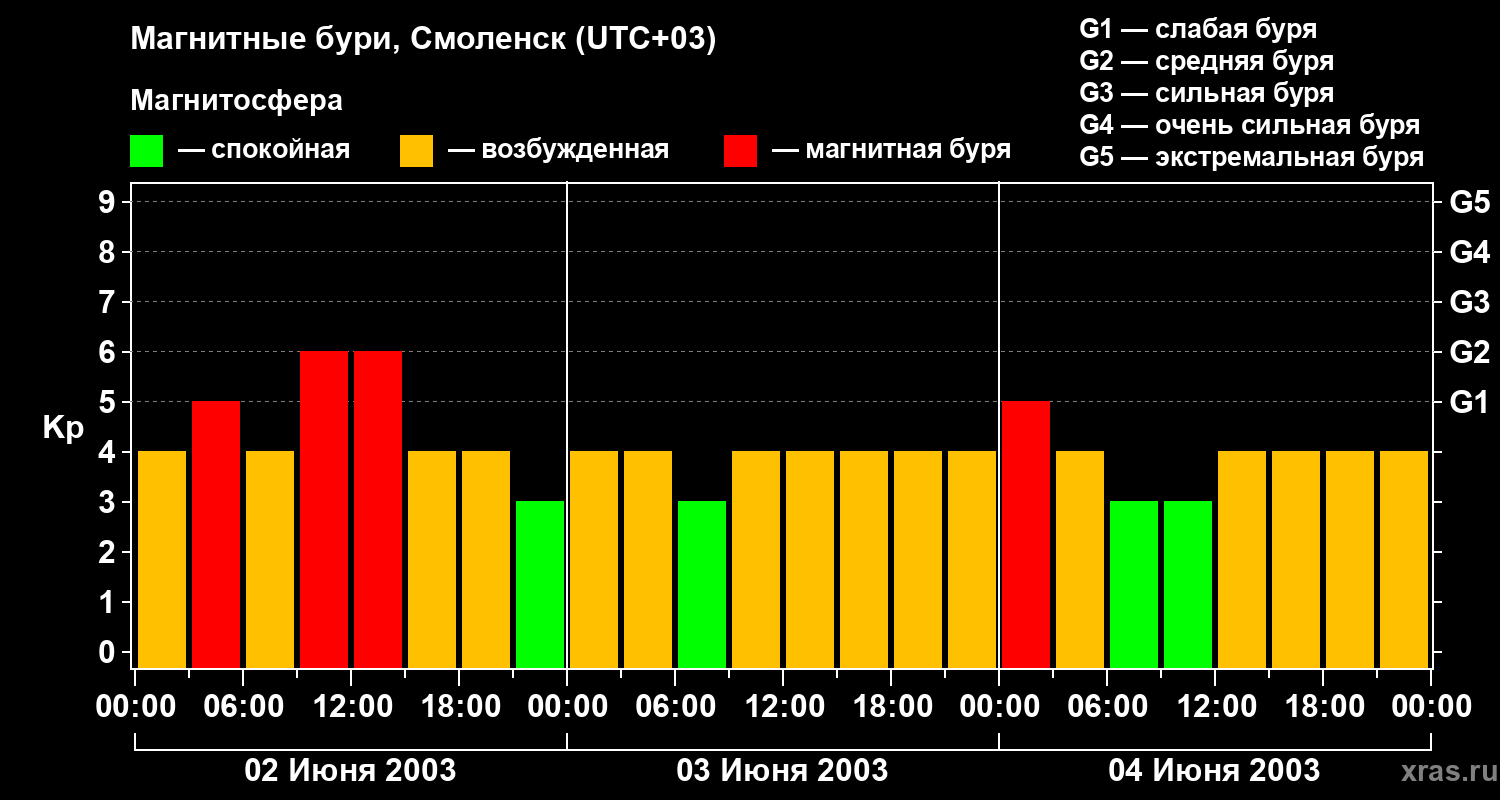Select the green bar ending 02 Июня 2003
The height and width of the screenshot is (800, 1500).
click(x=540, y=585)
